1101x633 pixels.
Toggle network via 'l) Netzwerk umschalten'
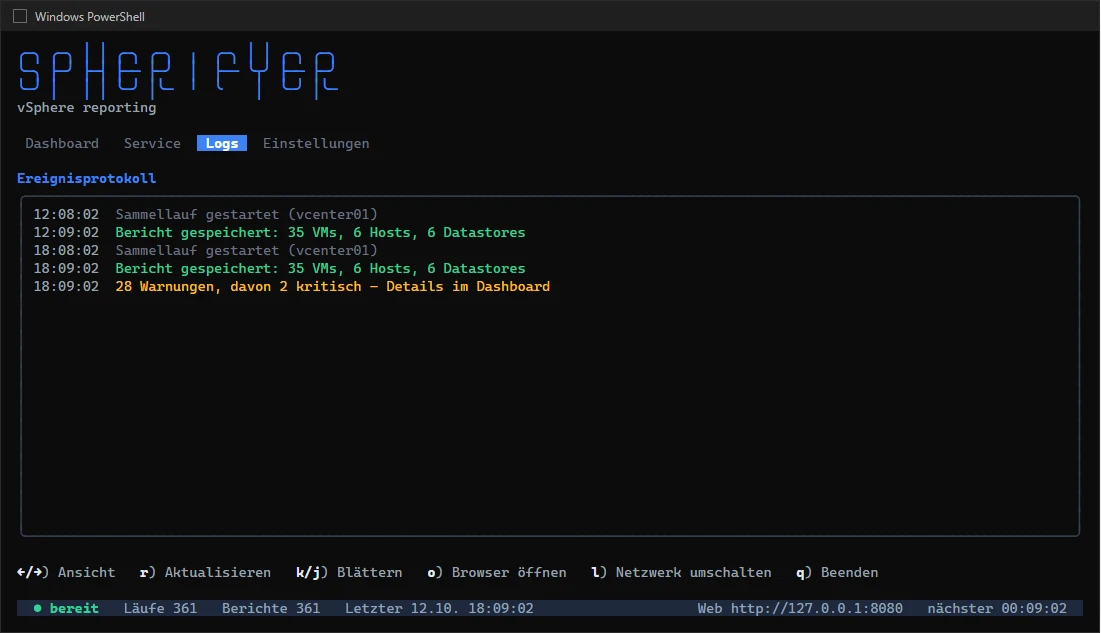pyautogui.click(x=681, y=573)
